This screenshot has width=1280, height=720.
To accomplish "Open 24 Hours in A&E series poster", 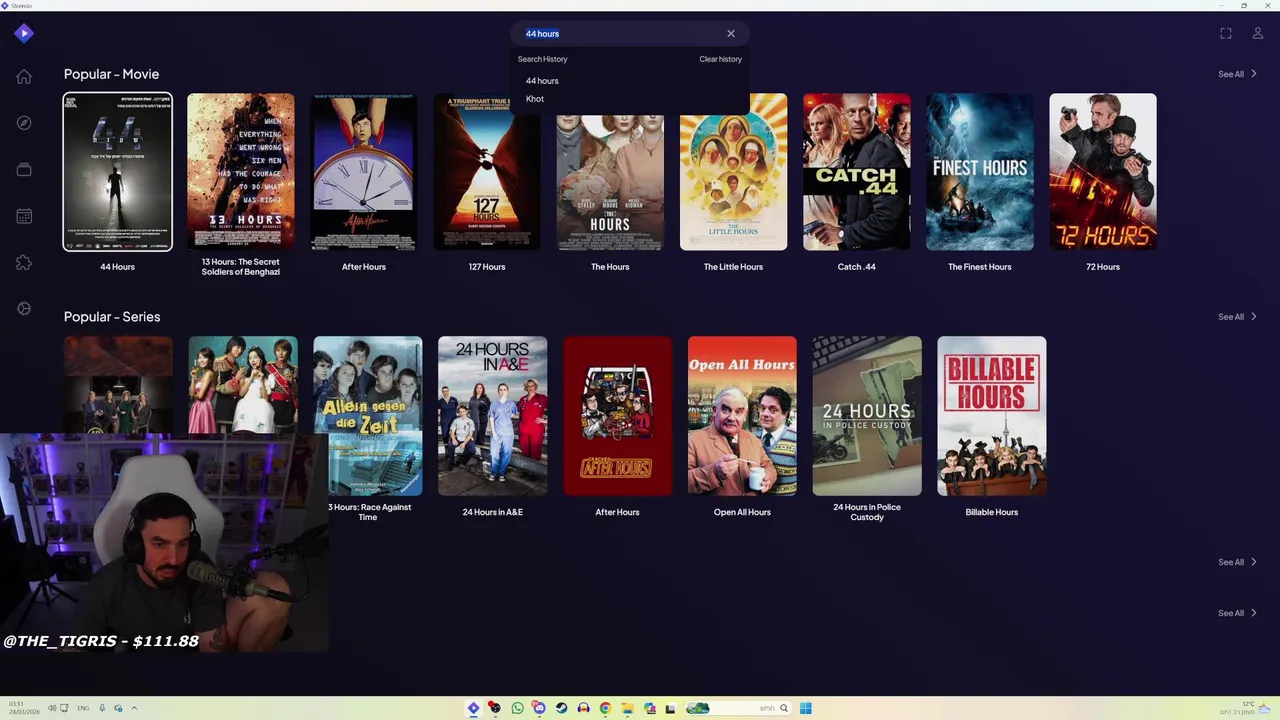I will click(492, 416).
